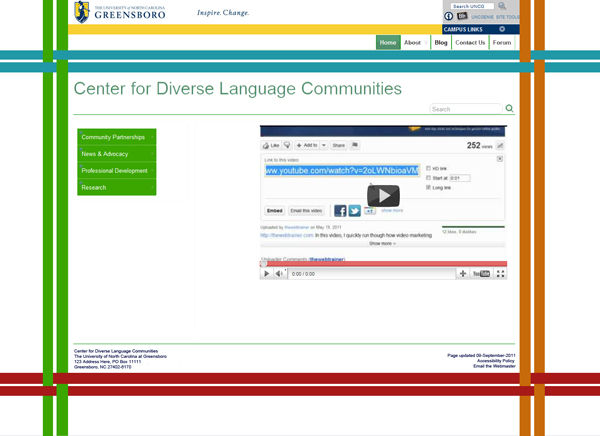This screenshot has width=600, height=436.
Task: Click the show more sharing link
Action: 392,211
